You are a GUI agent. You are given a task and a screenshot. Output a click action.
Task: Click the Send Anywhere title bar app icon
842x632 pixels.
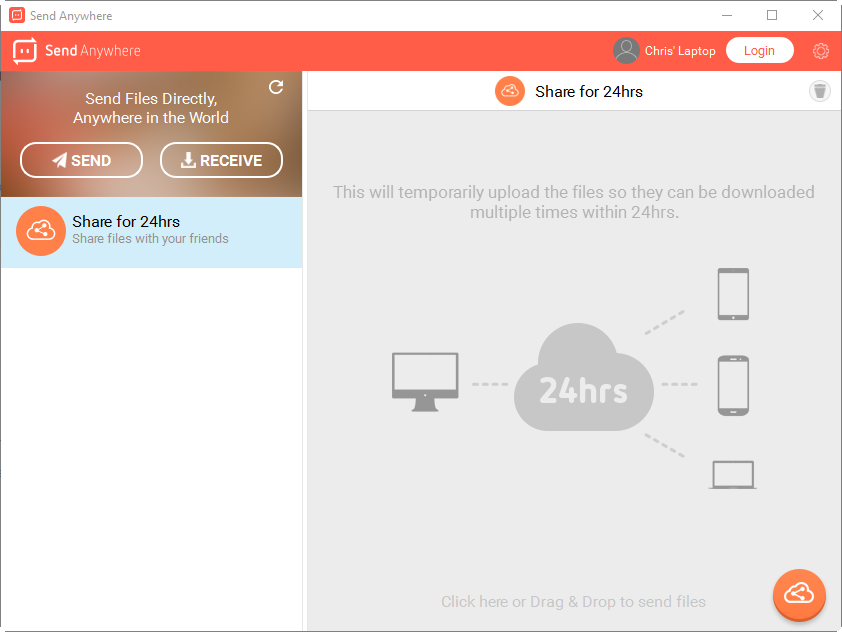(16, 16)
